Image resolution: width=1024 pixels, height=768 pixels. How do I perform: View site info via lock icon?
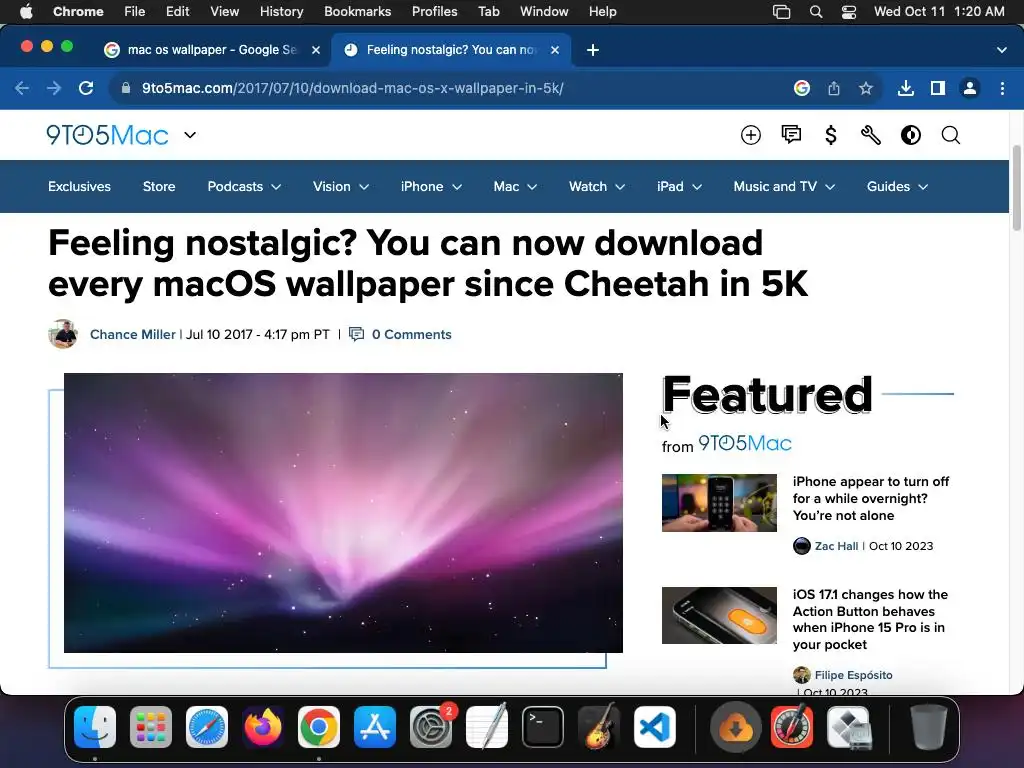[x=126, y=88]
